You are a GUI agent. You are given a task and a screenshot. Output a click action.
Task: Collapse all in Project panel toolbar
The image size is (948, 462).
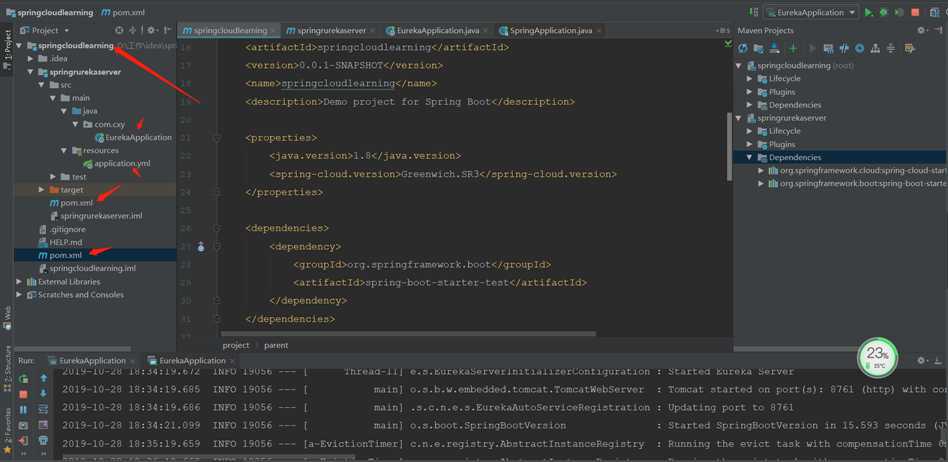click(x=132, y=30)
